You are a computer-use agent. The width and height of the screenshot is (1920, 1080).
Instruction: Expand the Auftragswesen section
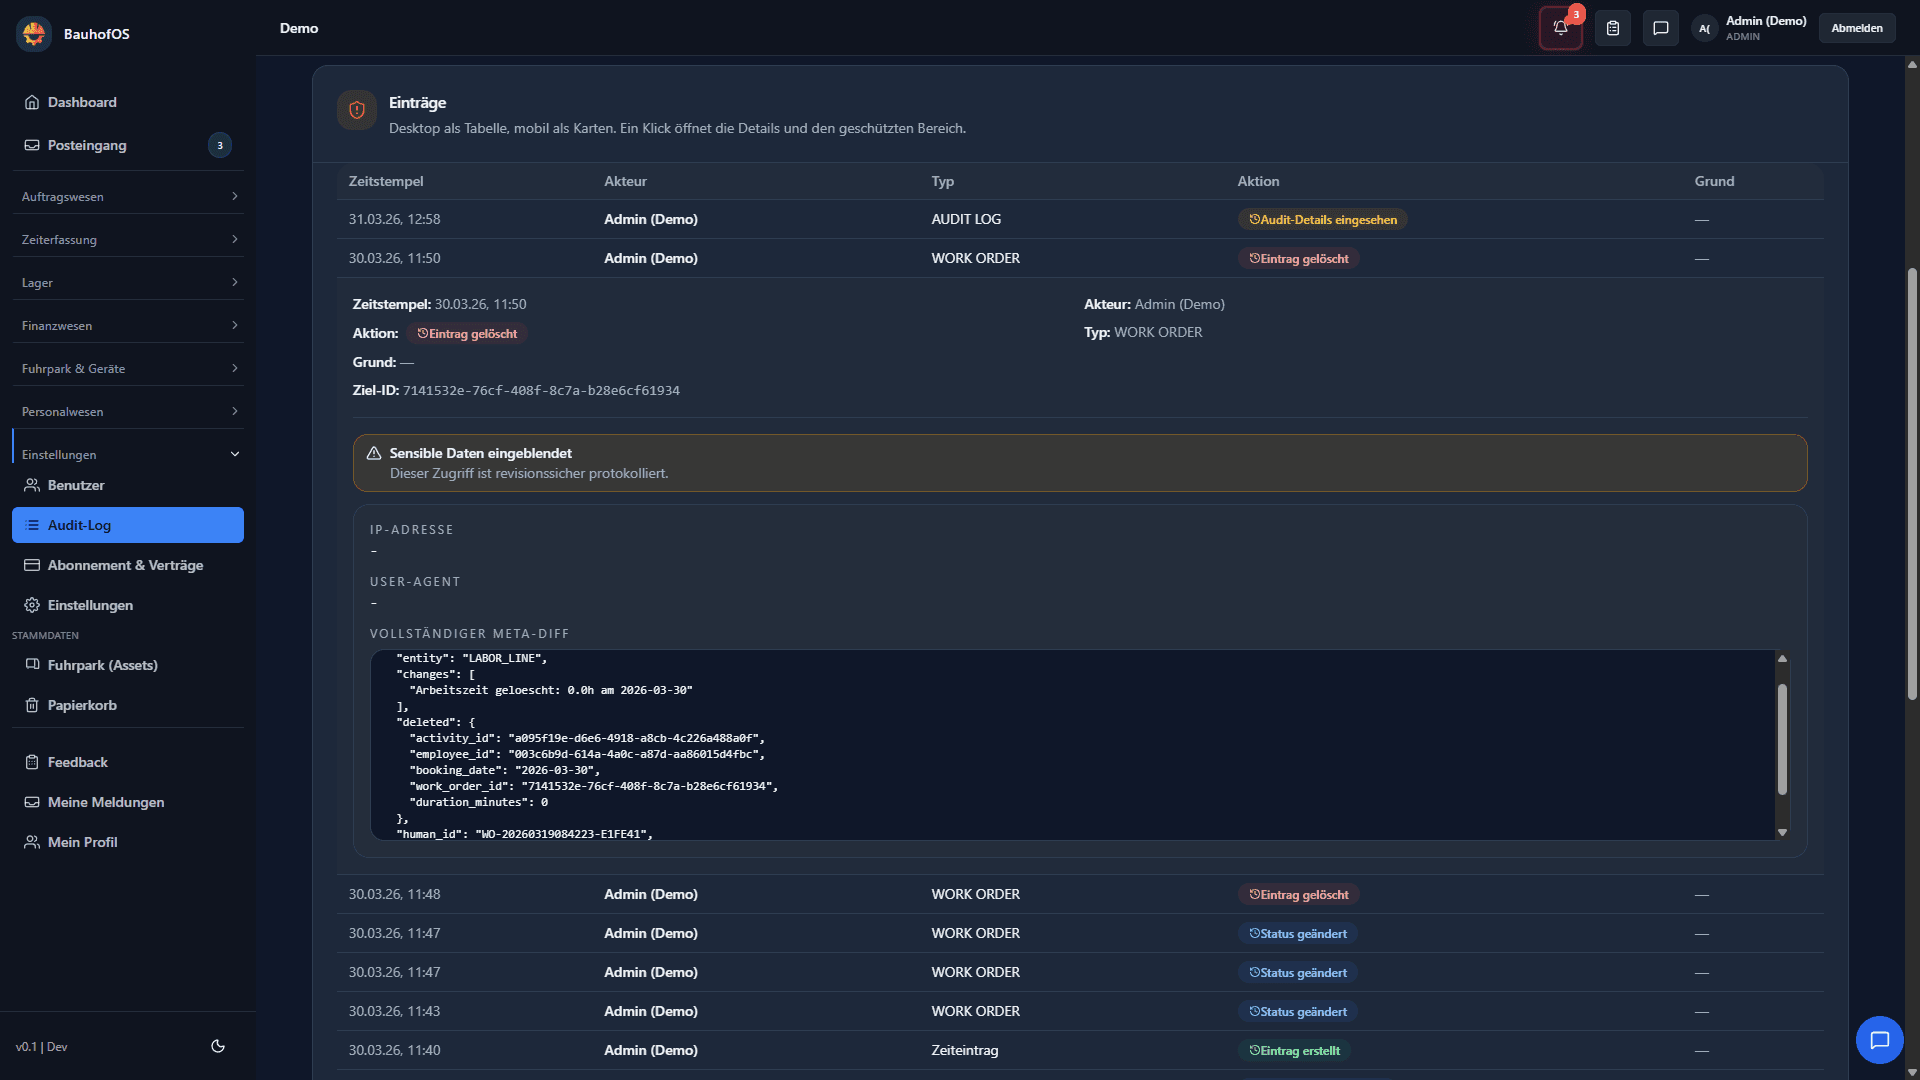(128, 196)
